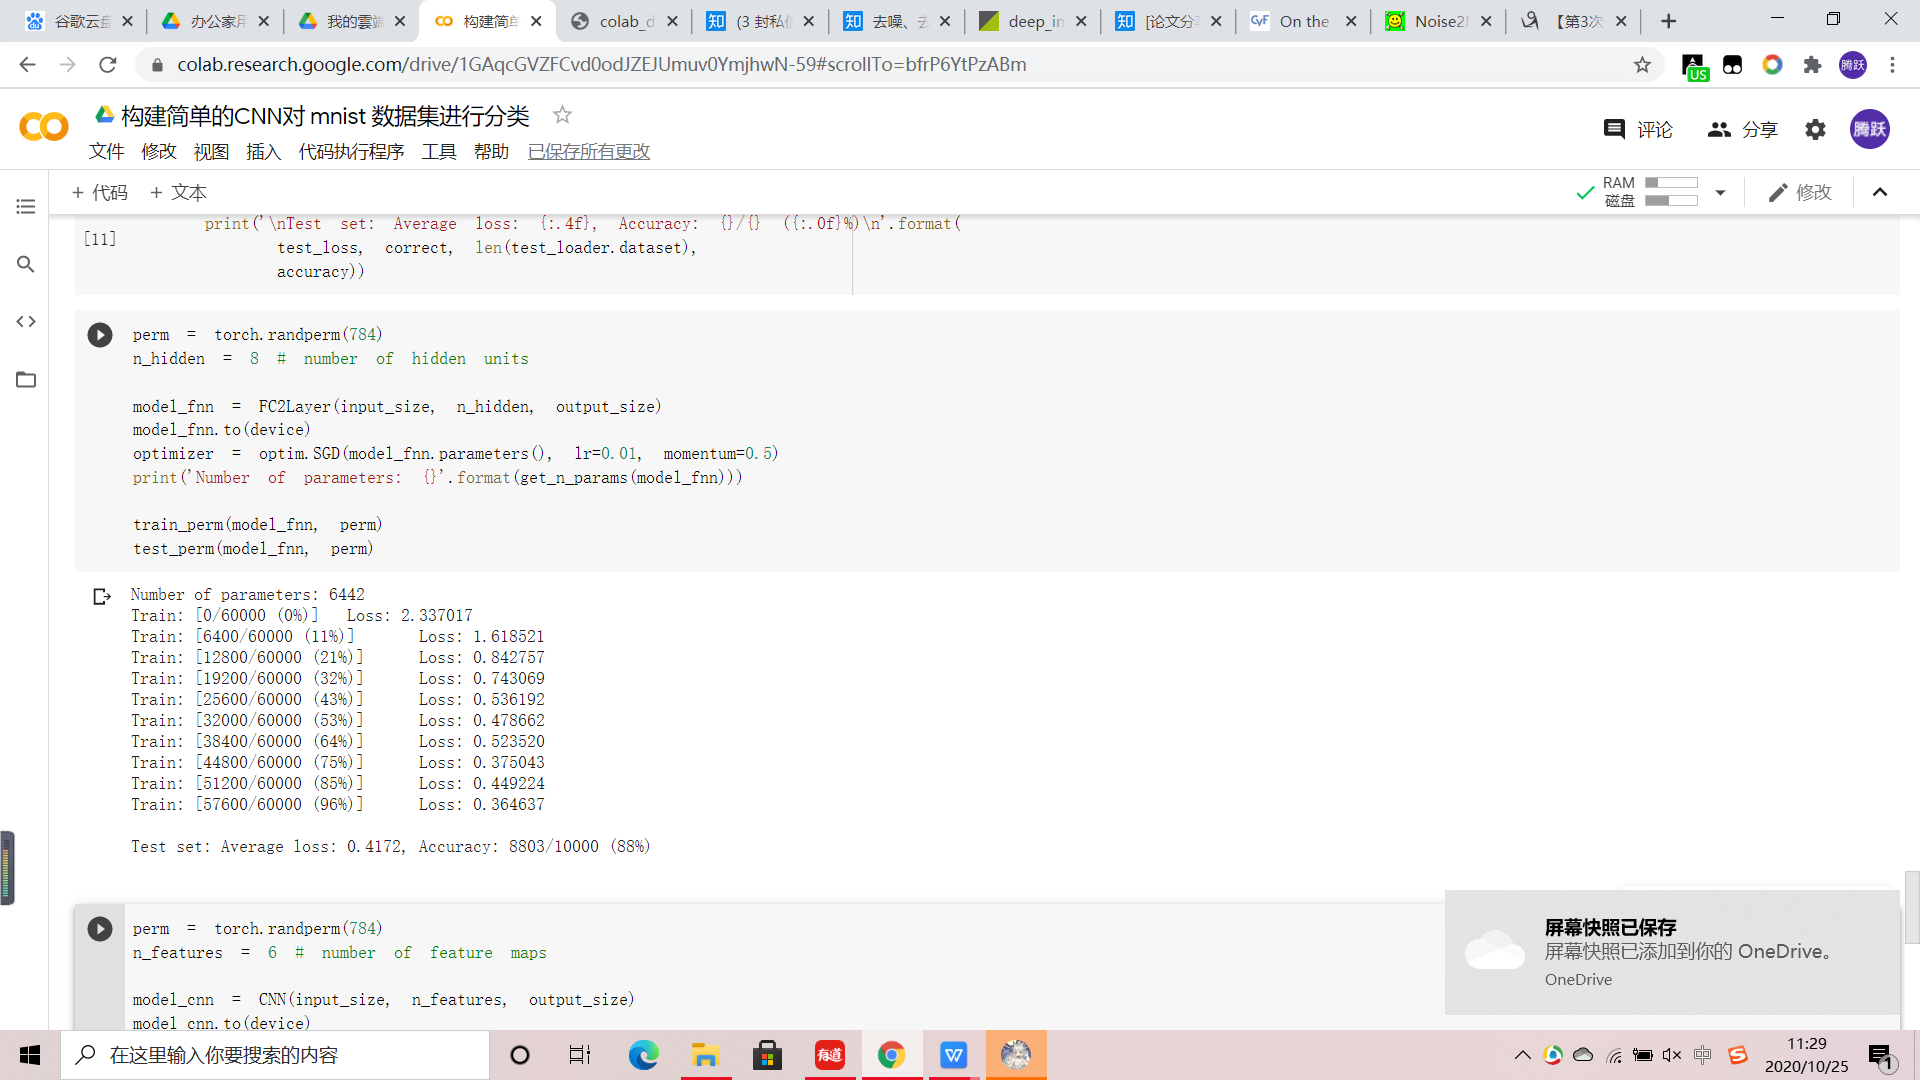Expand the RAM disk connection dropdown
This screenshot has height=1080, width=1920.
click(x=1720, y=192)
